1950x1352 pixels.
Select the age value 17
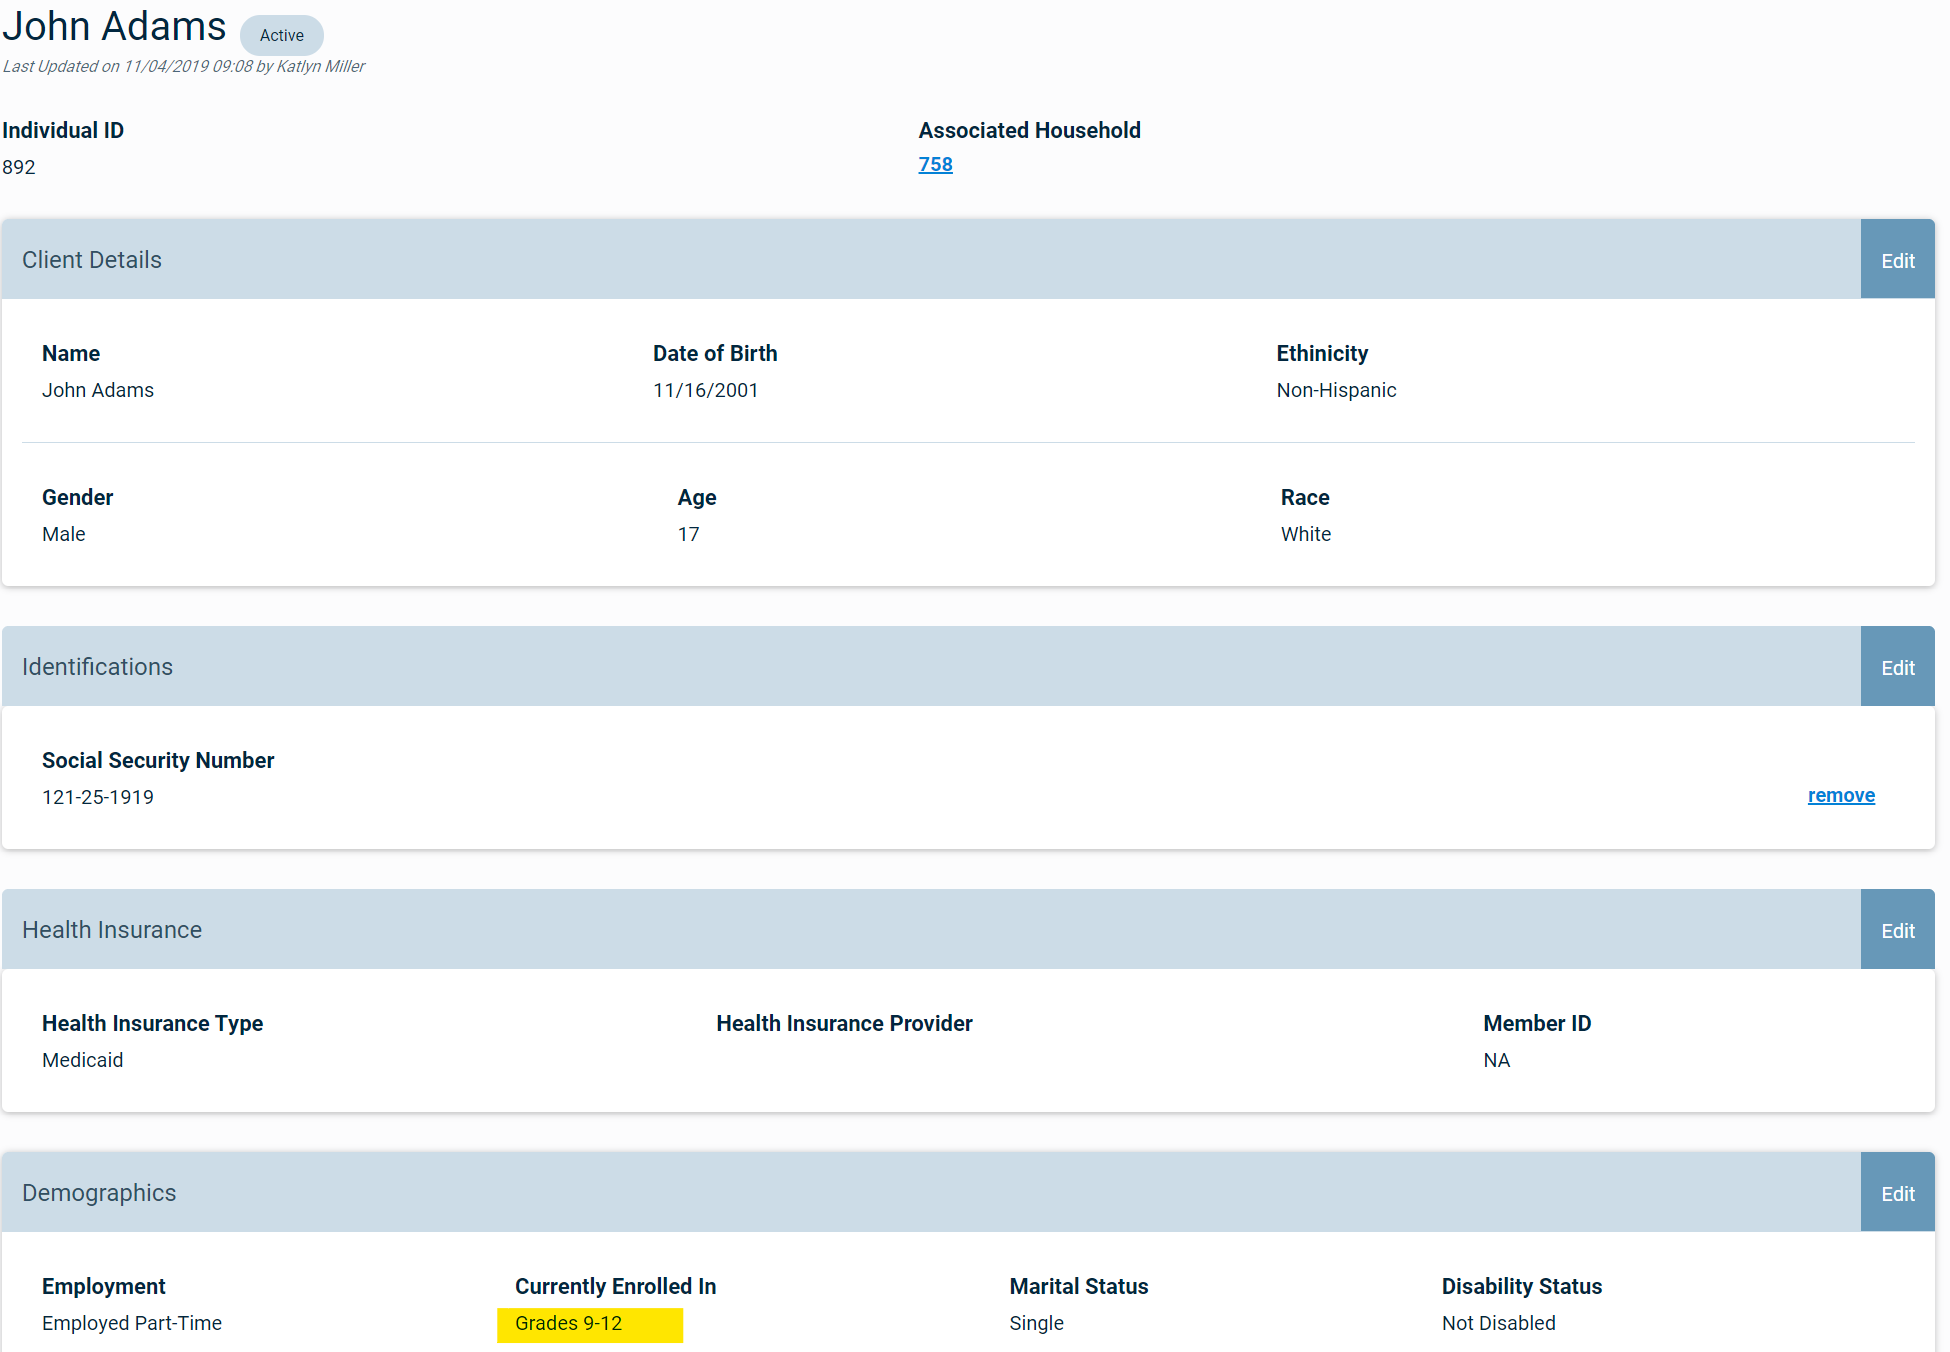point(689,534)
